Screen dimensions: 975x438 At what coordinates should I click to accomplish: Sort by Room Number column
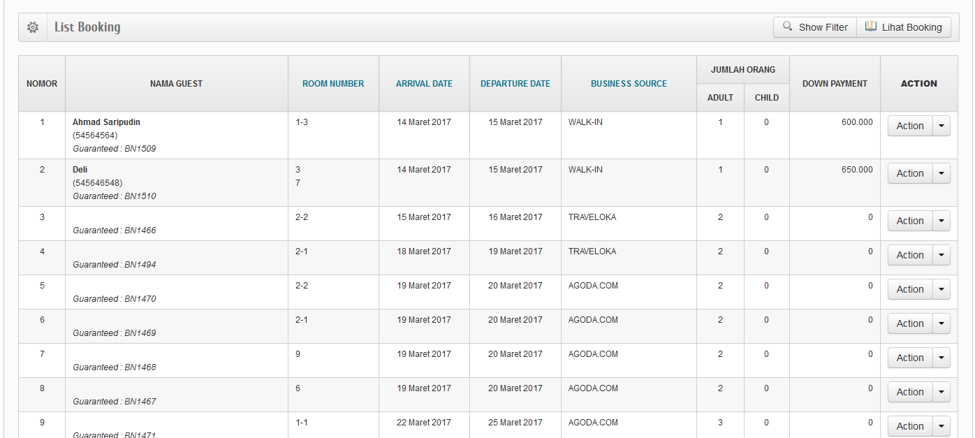pyautogui.click(x=333, y=84)
